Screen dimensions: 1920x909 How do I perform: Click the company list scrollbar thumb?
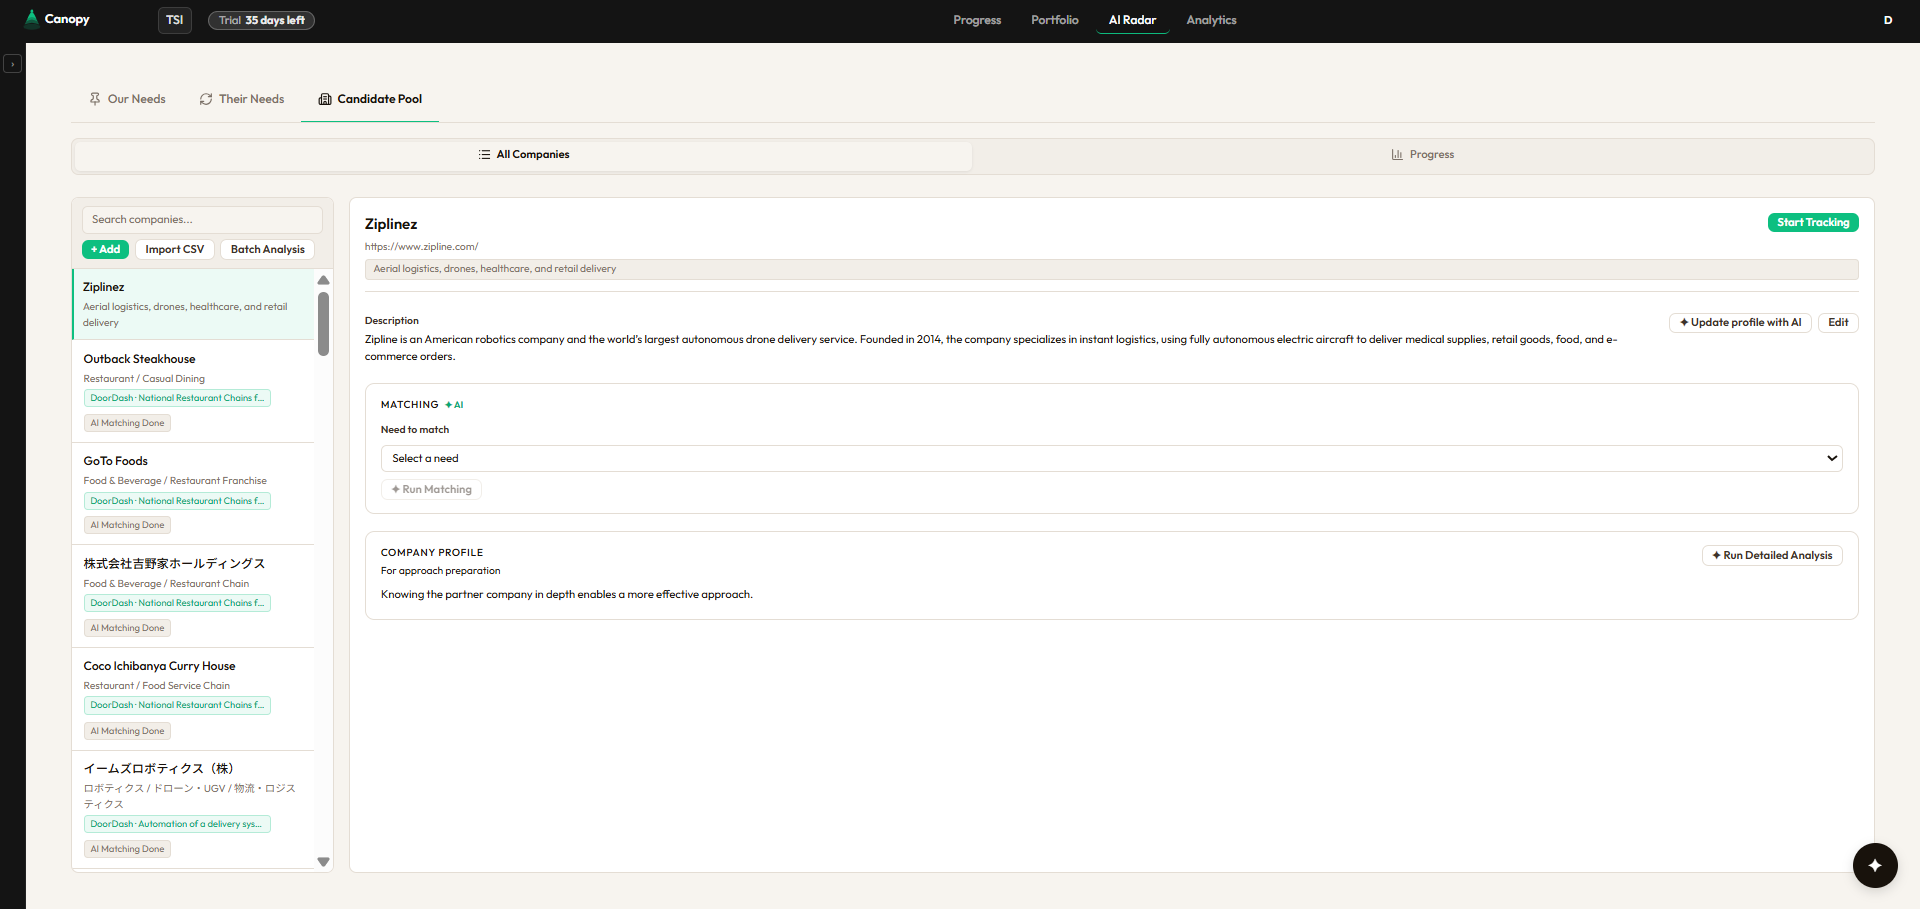point(323,323)
